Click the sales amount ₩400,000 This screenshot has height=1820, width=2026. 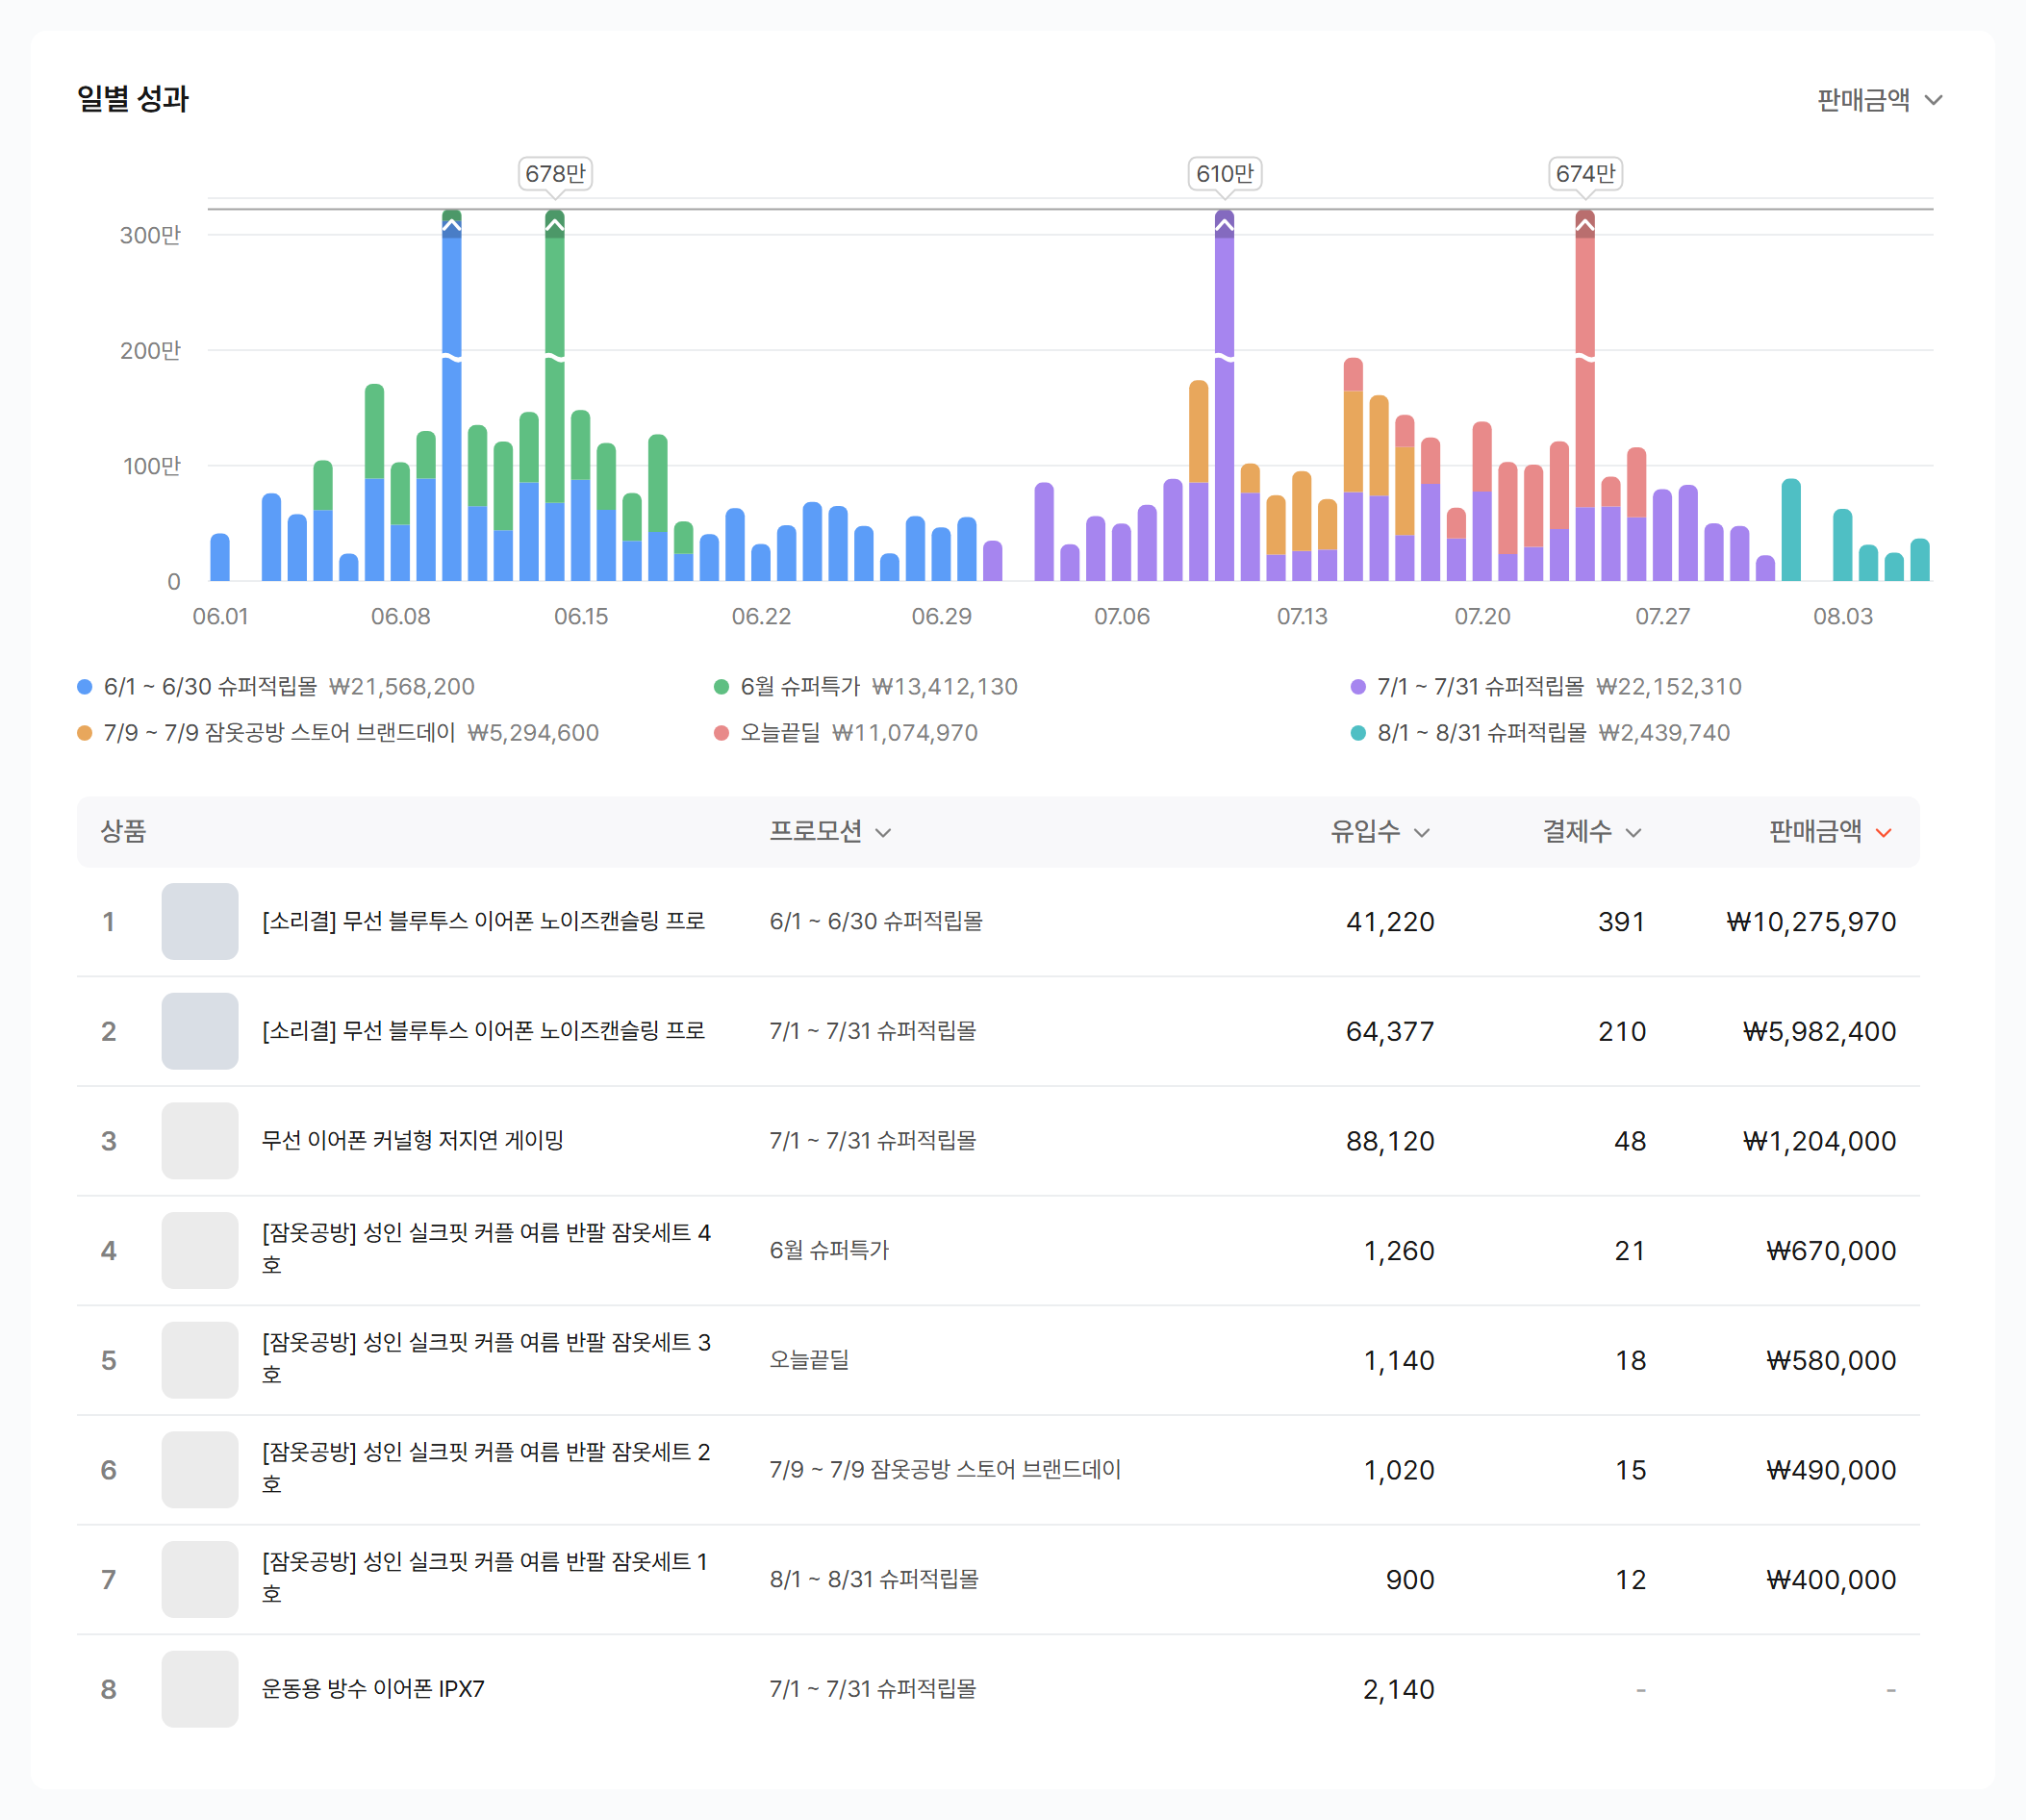[x=1831, y=1579]
